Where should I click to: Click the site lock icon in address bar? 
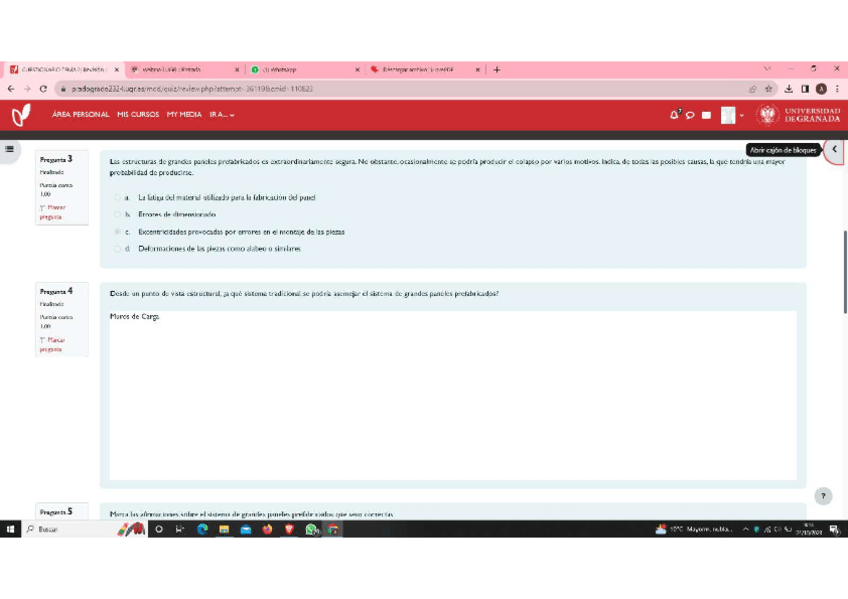point(63,89)
